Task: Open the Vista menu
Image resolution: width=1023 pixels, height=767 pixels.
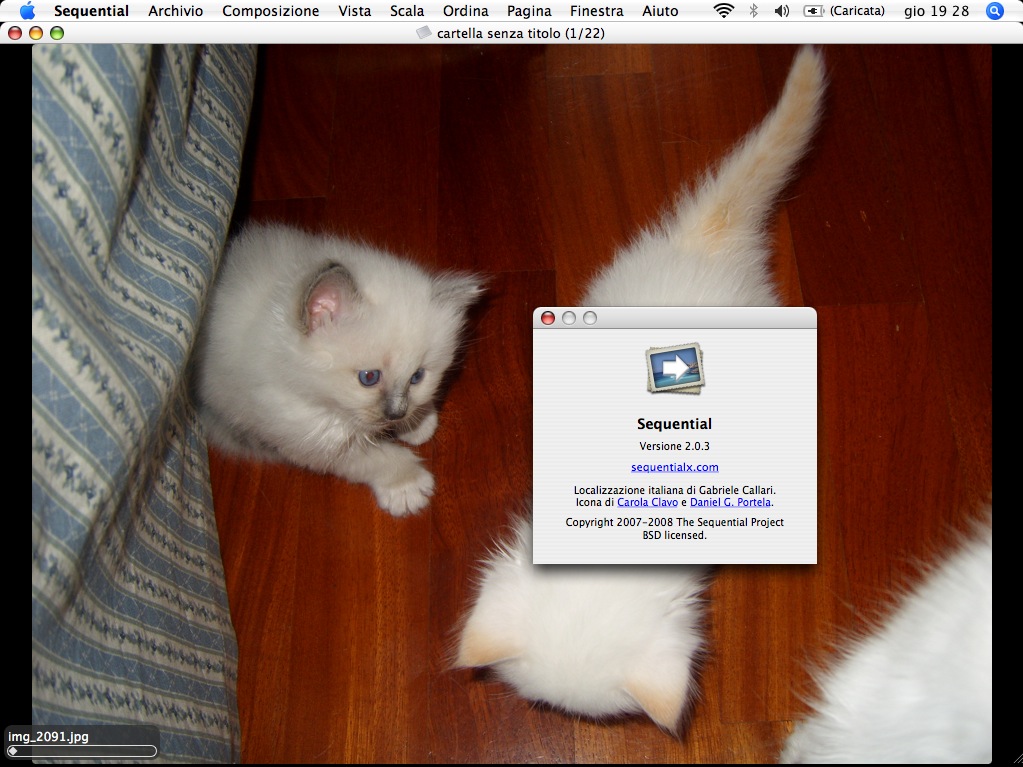Action: tap(355, 11)
